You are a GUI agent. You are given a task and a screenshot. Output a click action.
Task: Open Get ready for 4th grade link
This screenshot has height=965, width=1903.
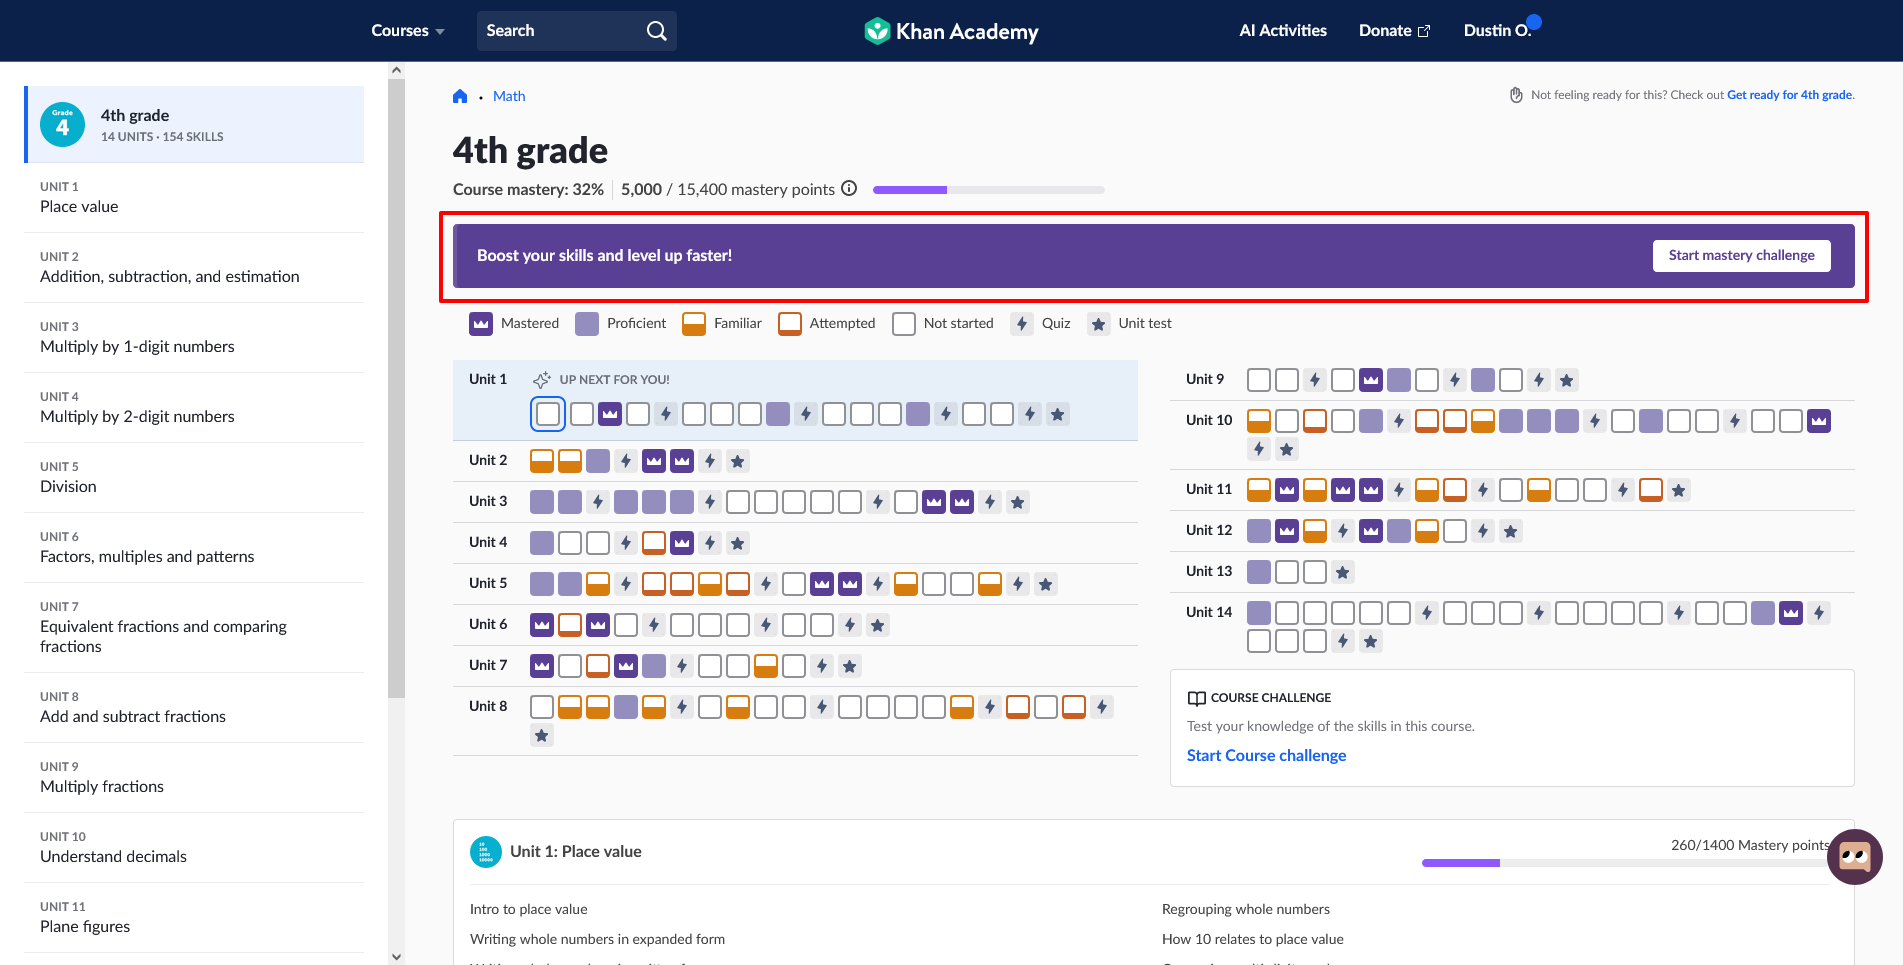pos(1789,95)
